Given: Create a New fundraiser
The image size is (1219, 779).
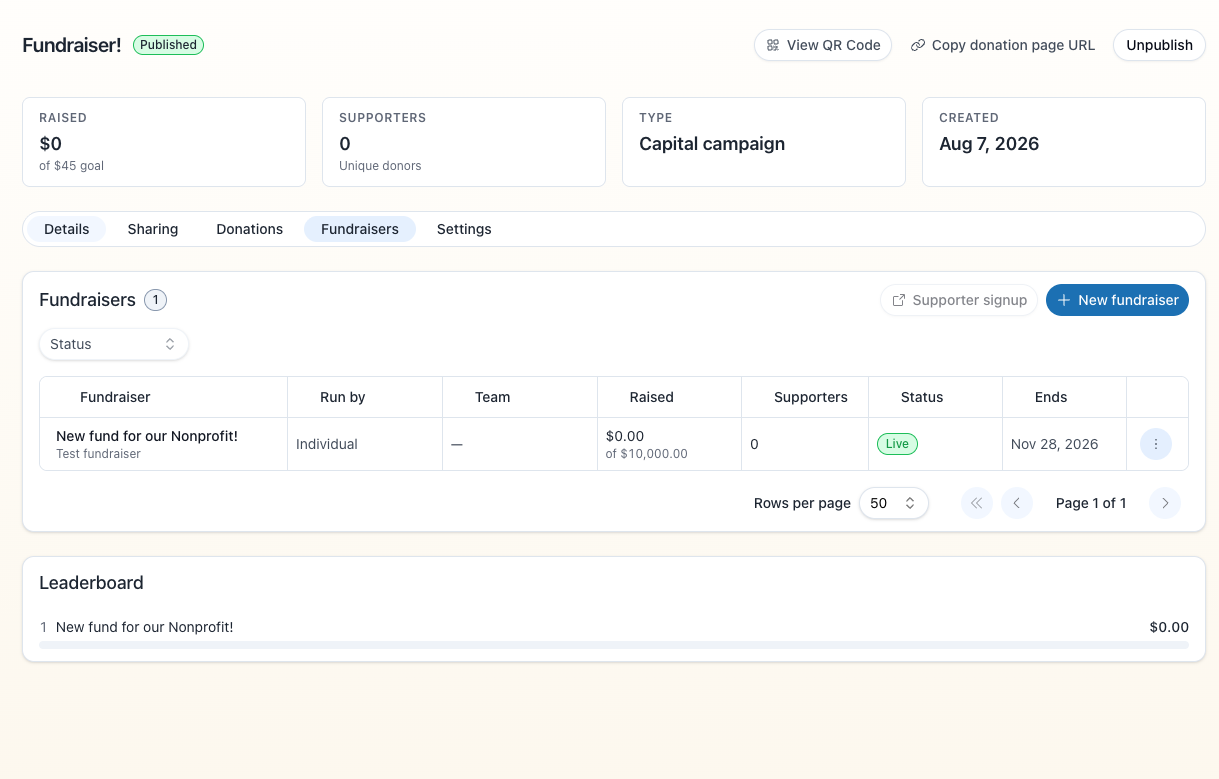Looking at the screenshot, I should (x=1117, y=300).
